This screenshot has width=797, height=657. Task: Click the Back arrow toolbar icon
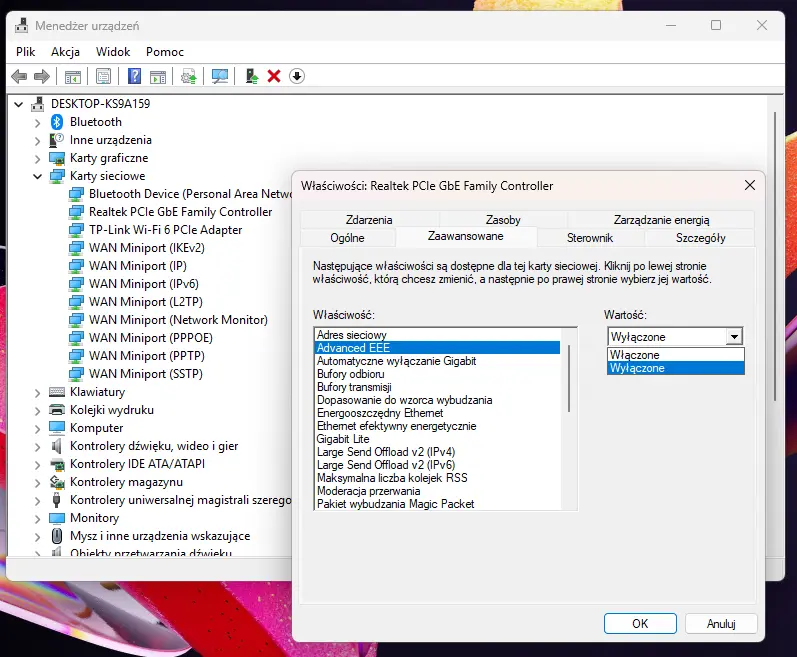(19, 77)
